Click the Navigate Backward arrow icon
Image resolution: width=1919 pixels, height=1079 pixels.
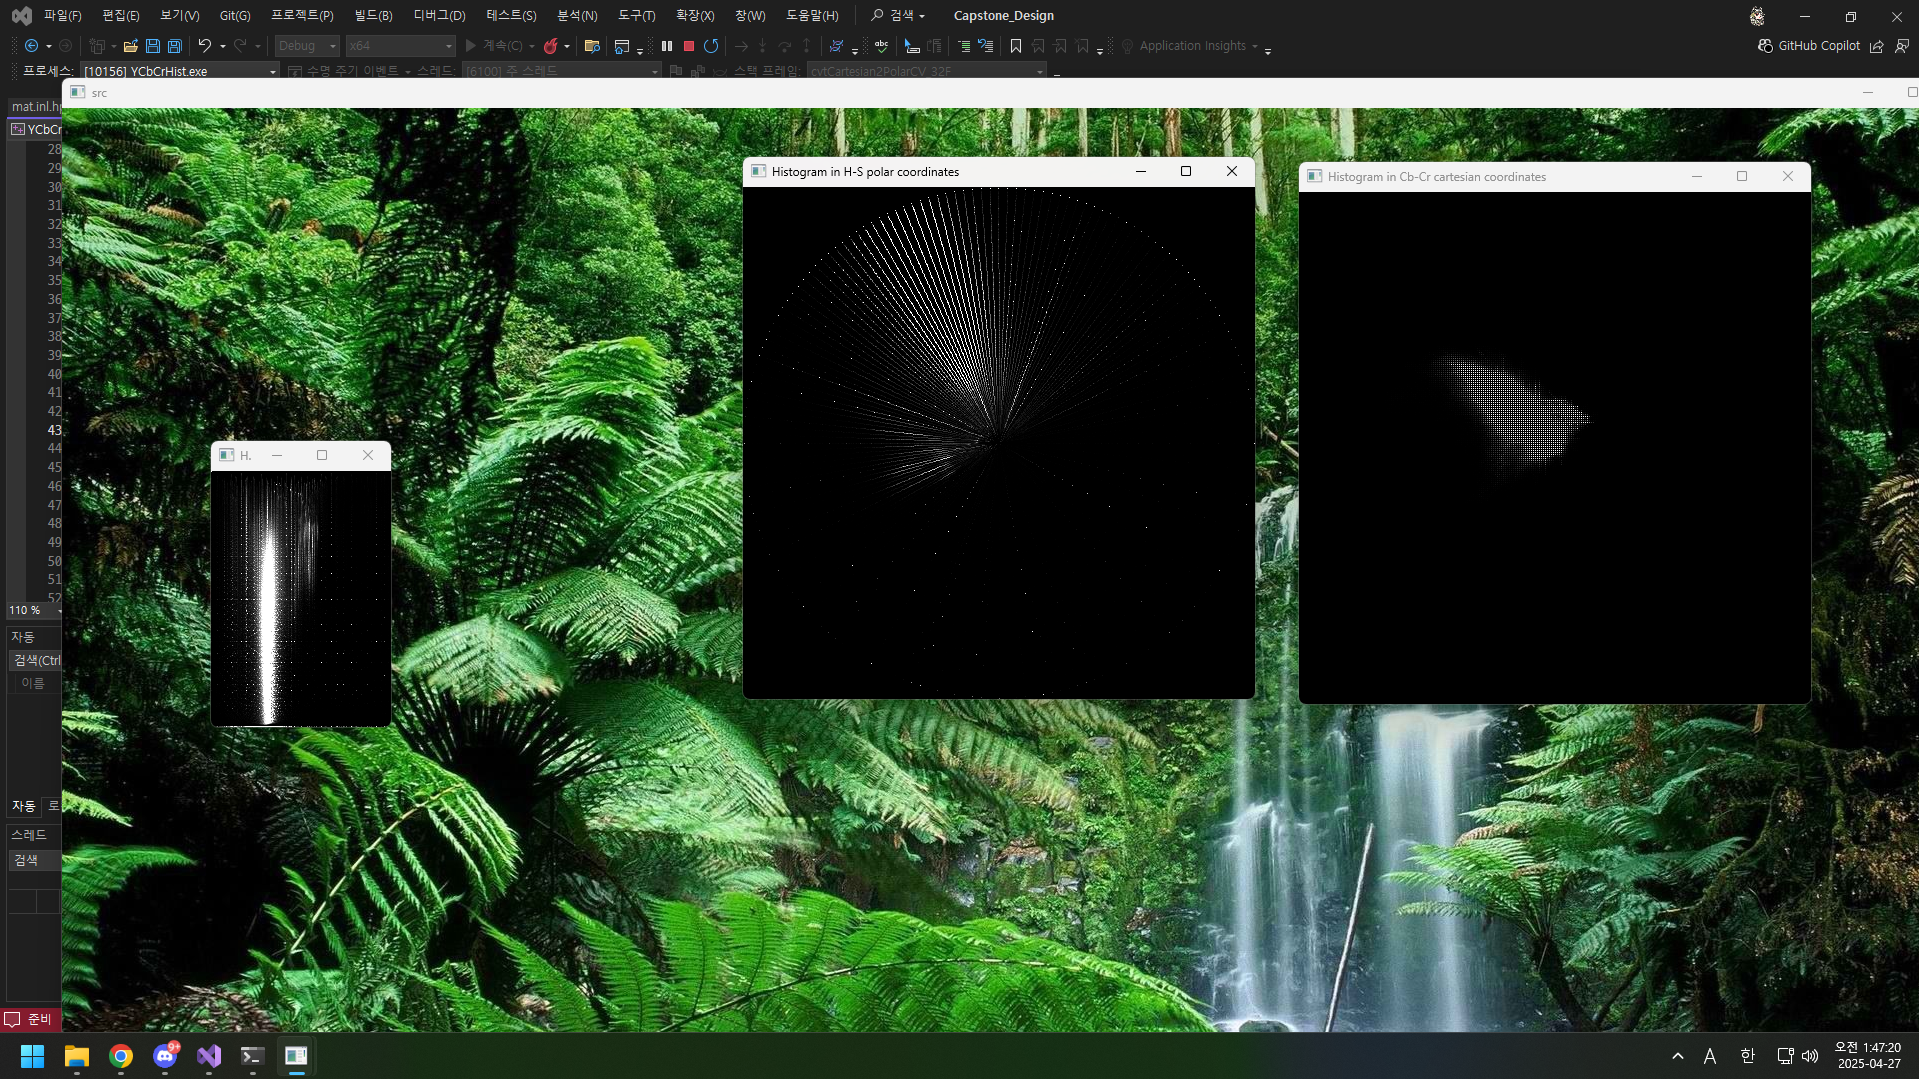(x=32, y=46)
